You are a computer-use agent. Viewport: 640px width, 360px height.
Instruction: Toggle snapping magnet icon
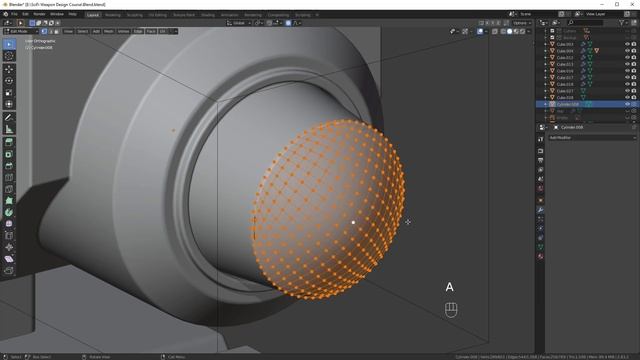point(269,23)
